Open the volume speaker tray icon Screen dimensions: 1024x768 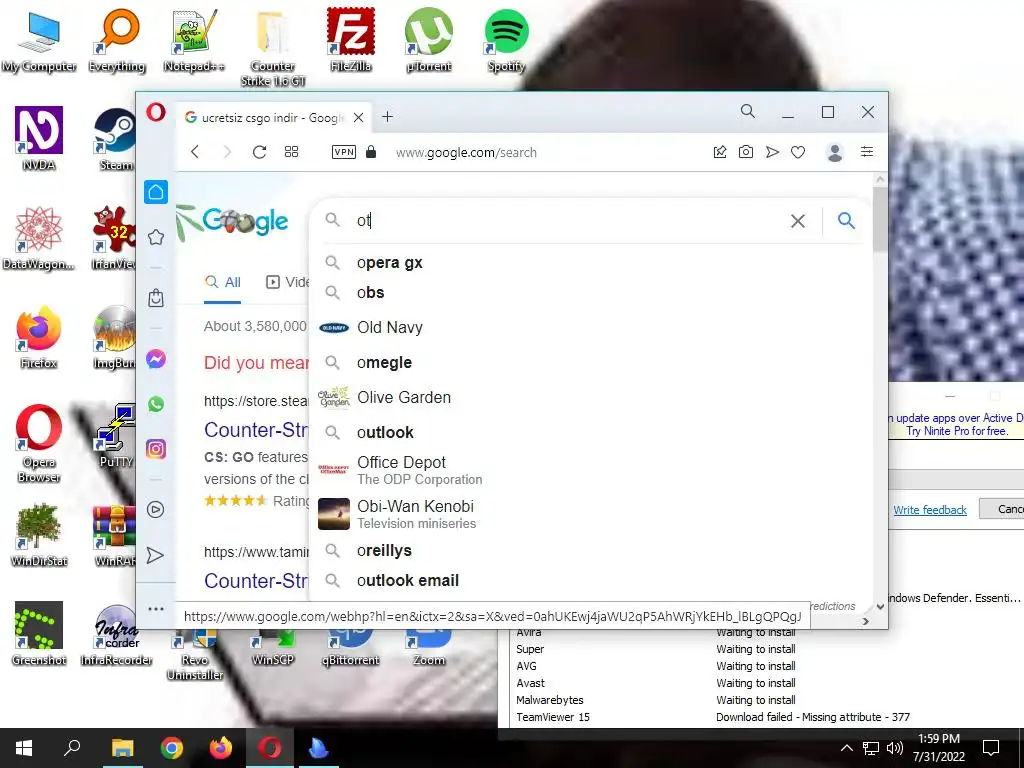[x=894, y=748]
